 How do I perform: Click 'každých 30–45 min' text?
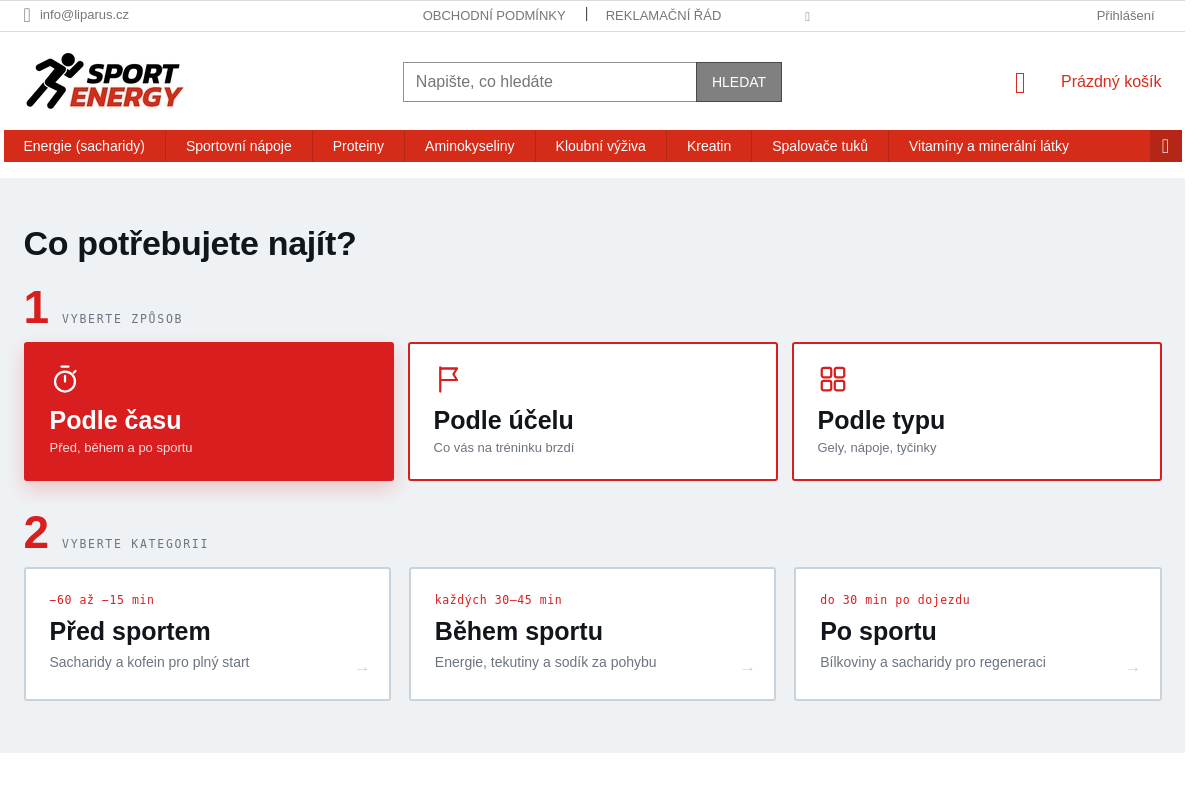tap(498, 600)
